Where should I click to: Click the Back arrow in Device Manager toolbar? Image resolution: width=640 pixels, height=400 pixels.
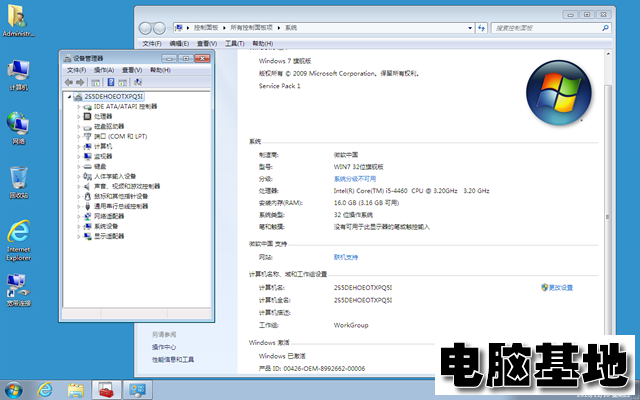point(69,82)
